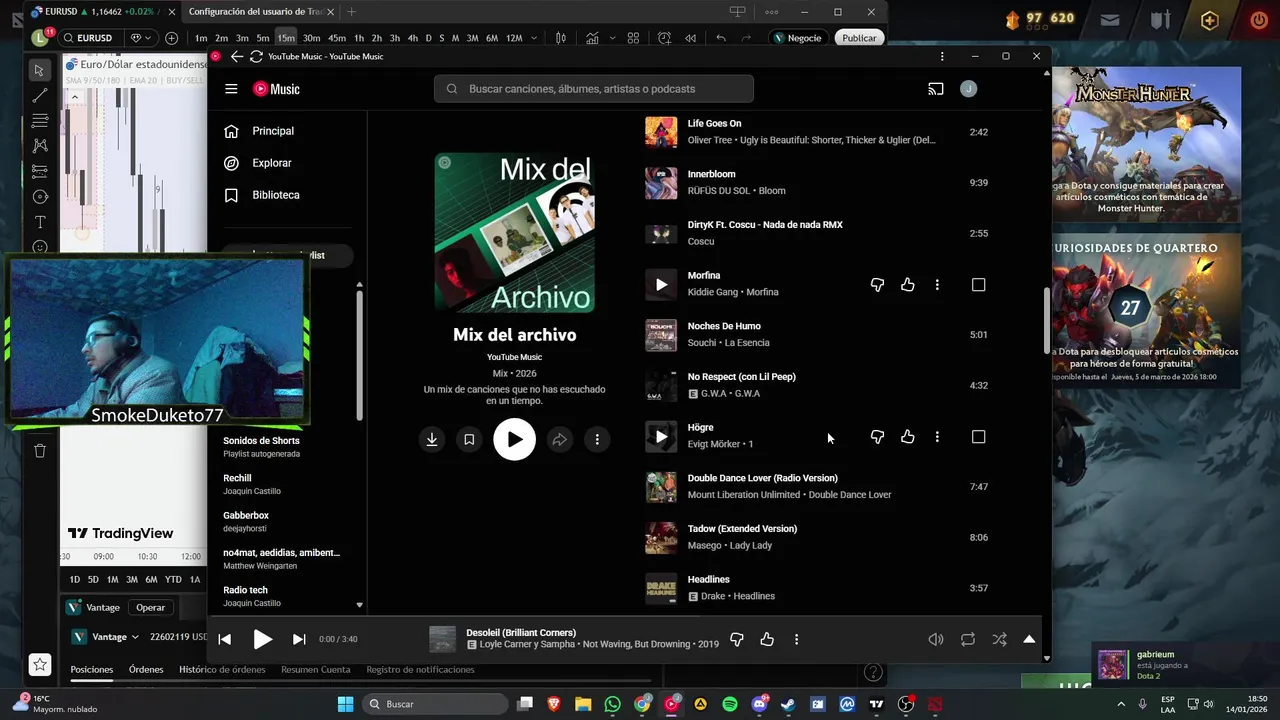Open the Windows Start menu
Viewport: 1280px width, 720px height.
click(x=345, y=704)
